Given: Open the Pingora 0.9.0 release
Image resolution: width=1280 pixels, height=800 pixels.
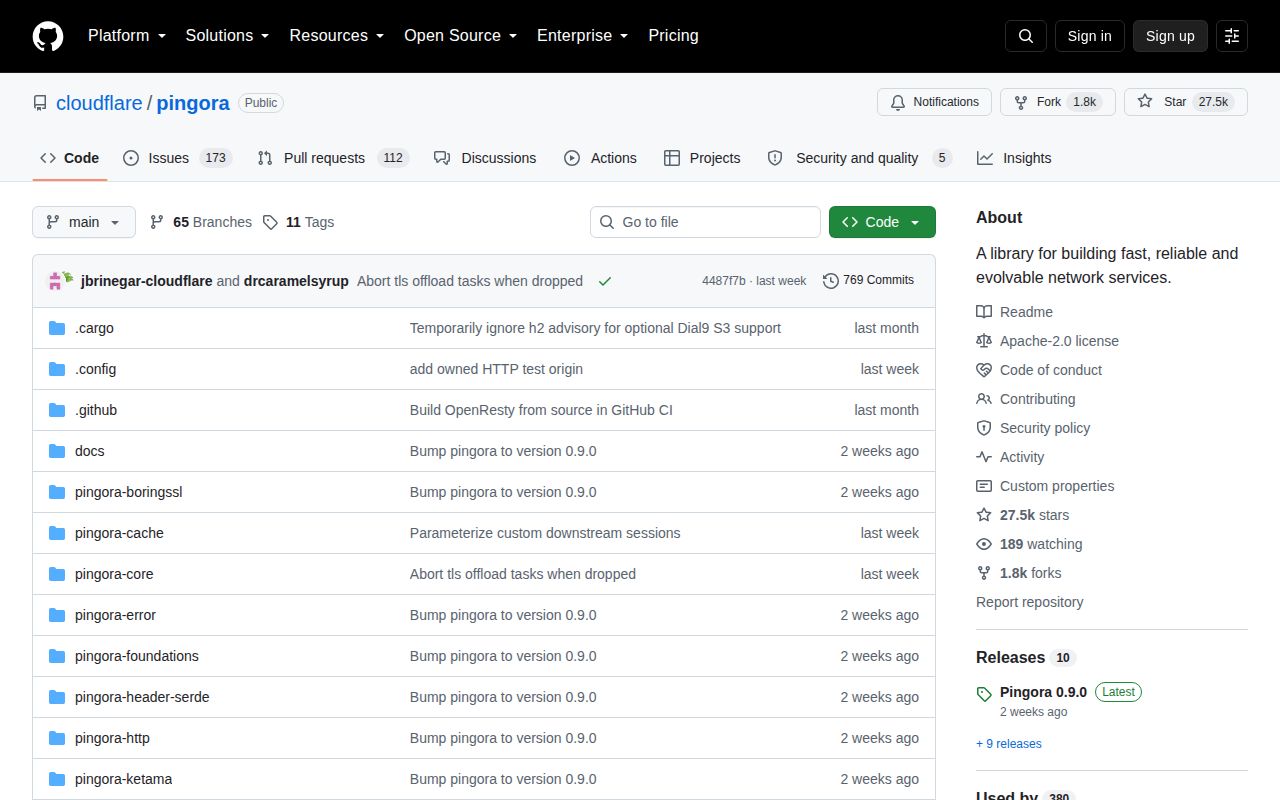Looking at the screenshot, I should [x=1043, y=692].
